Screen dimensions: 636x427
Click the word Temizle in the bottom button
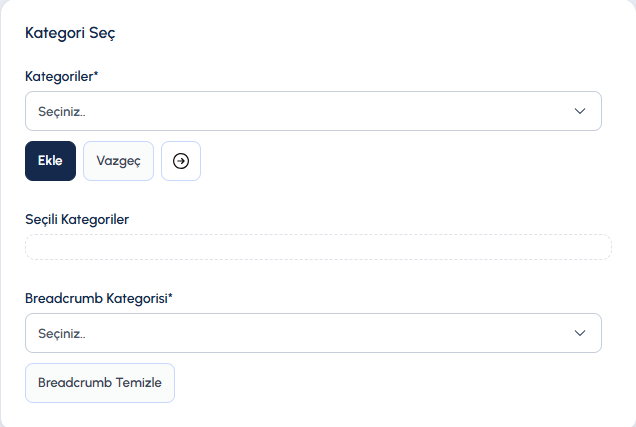(139, 382)
